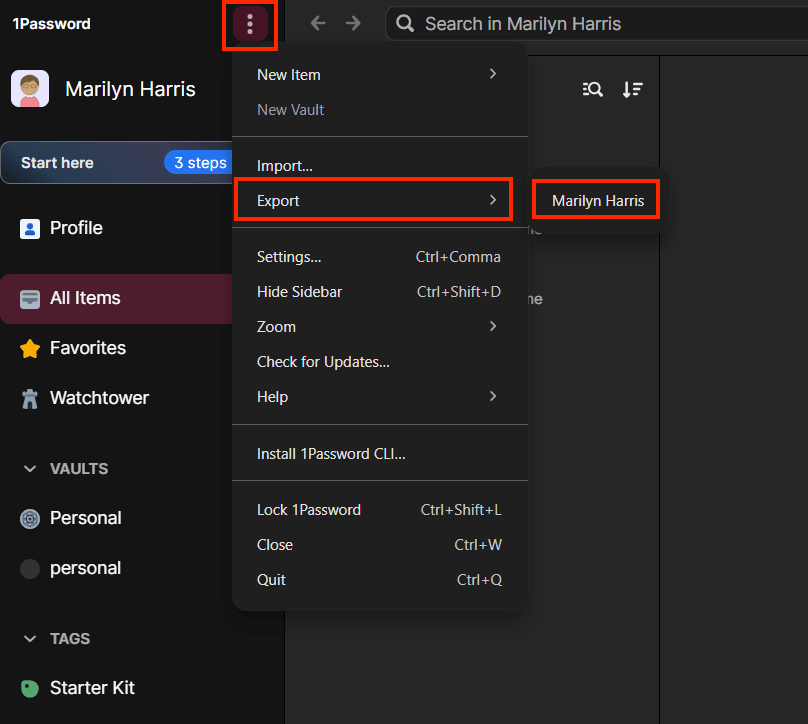Choose Install 1Password CLI... entry
Screen dimensions: 808x724
click(380, 453)
